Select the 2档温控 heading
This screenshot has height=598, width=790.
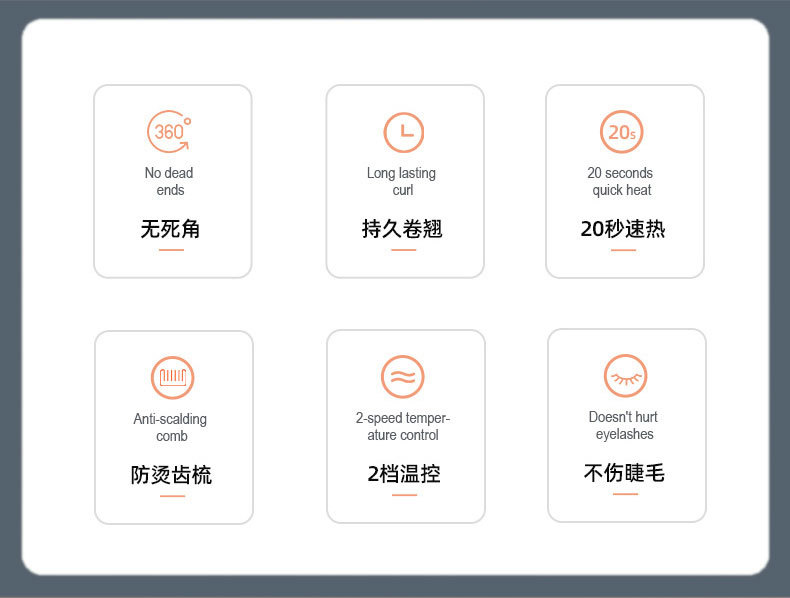coord(403,474)
